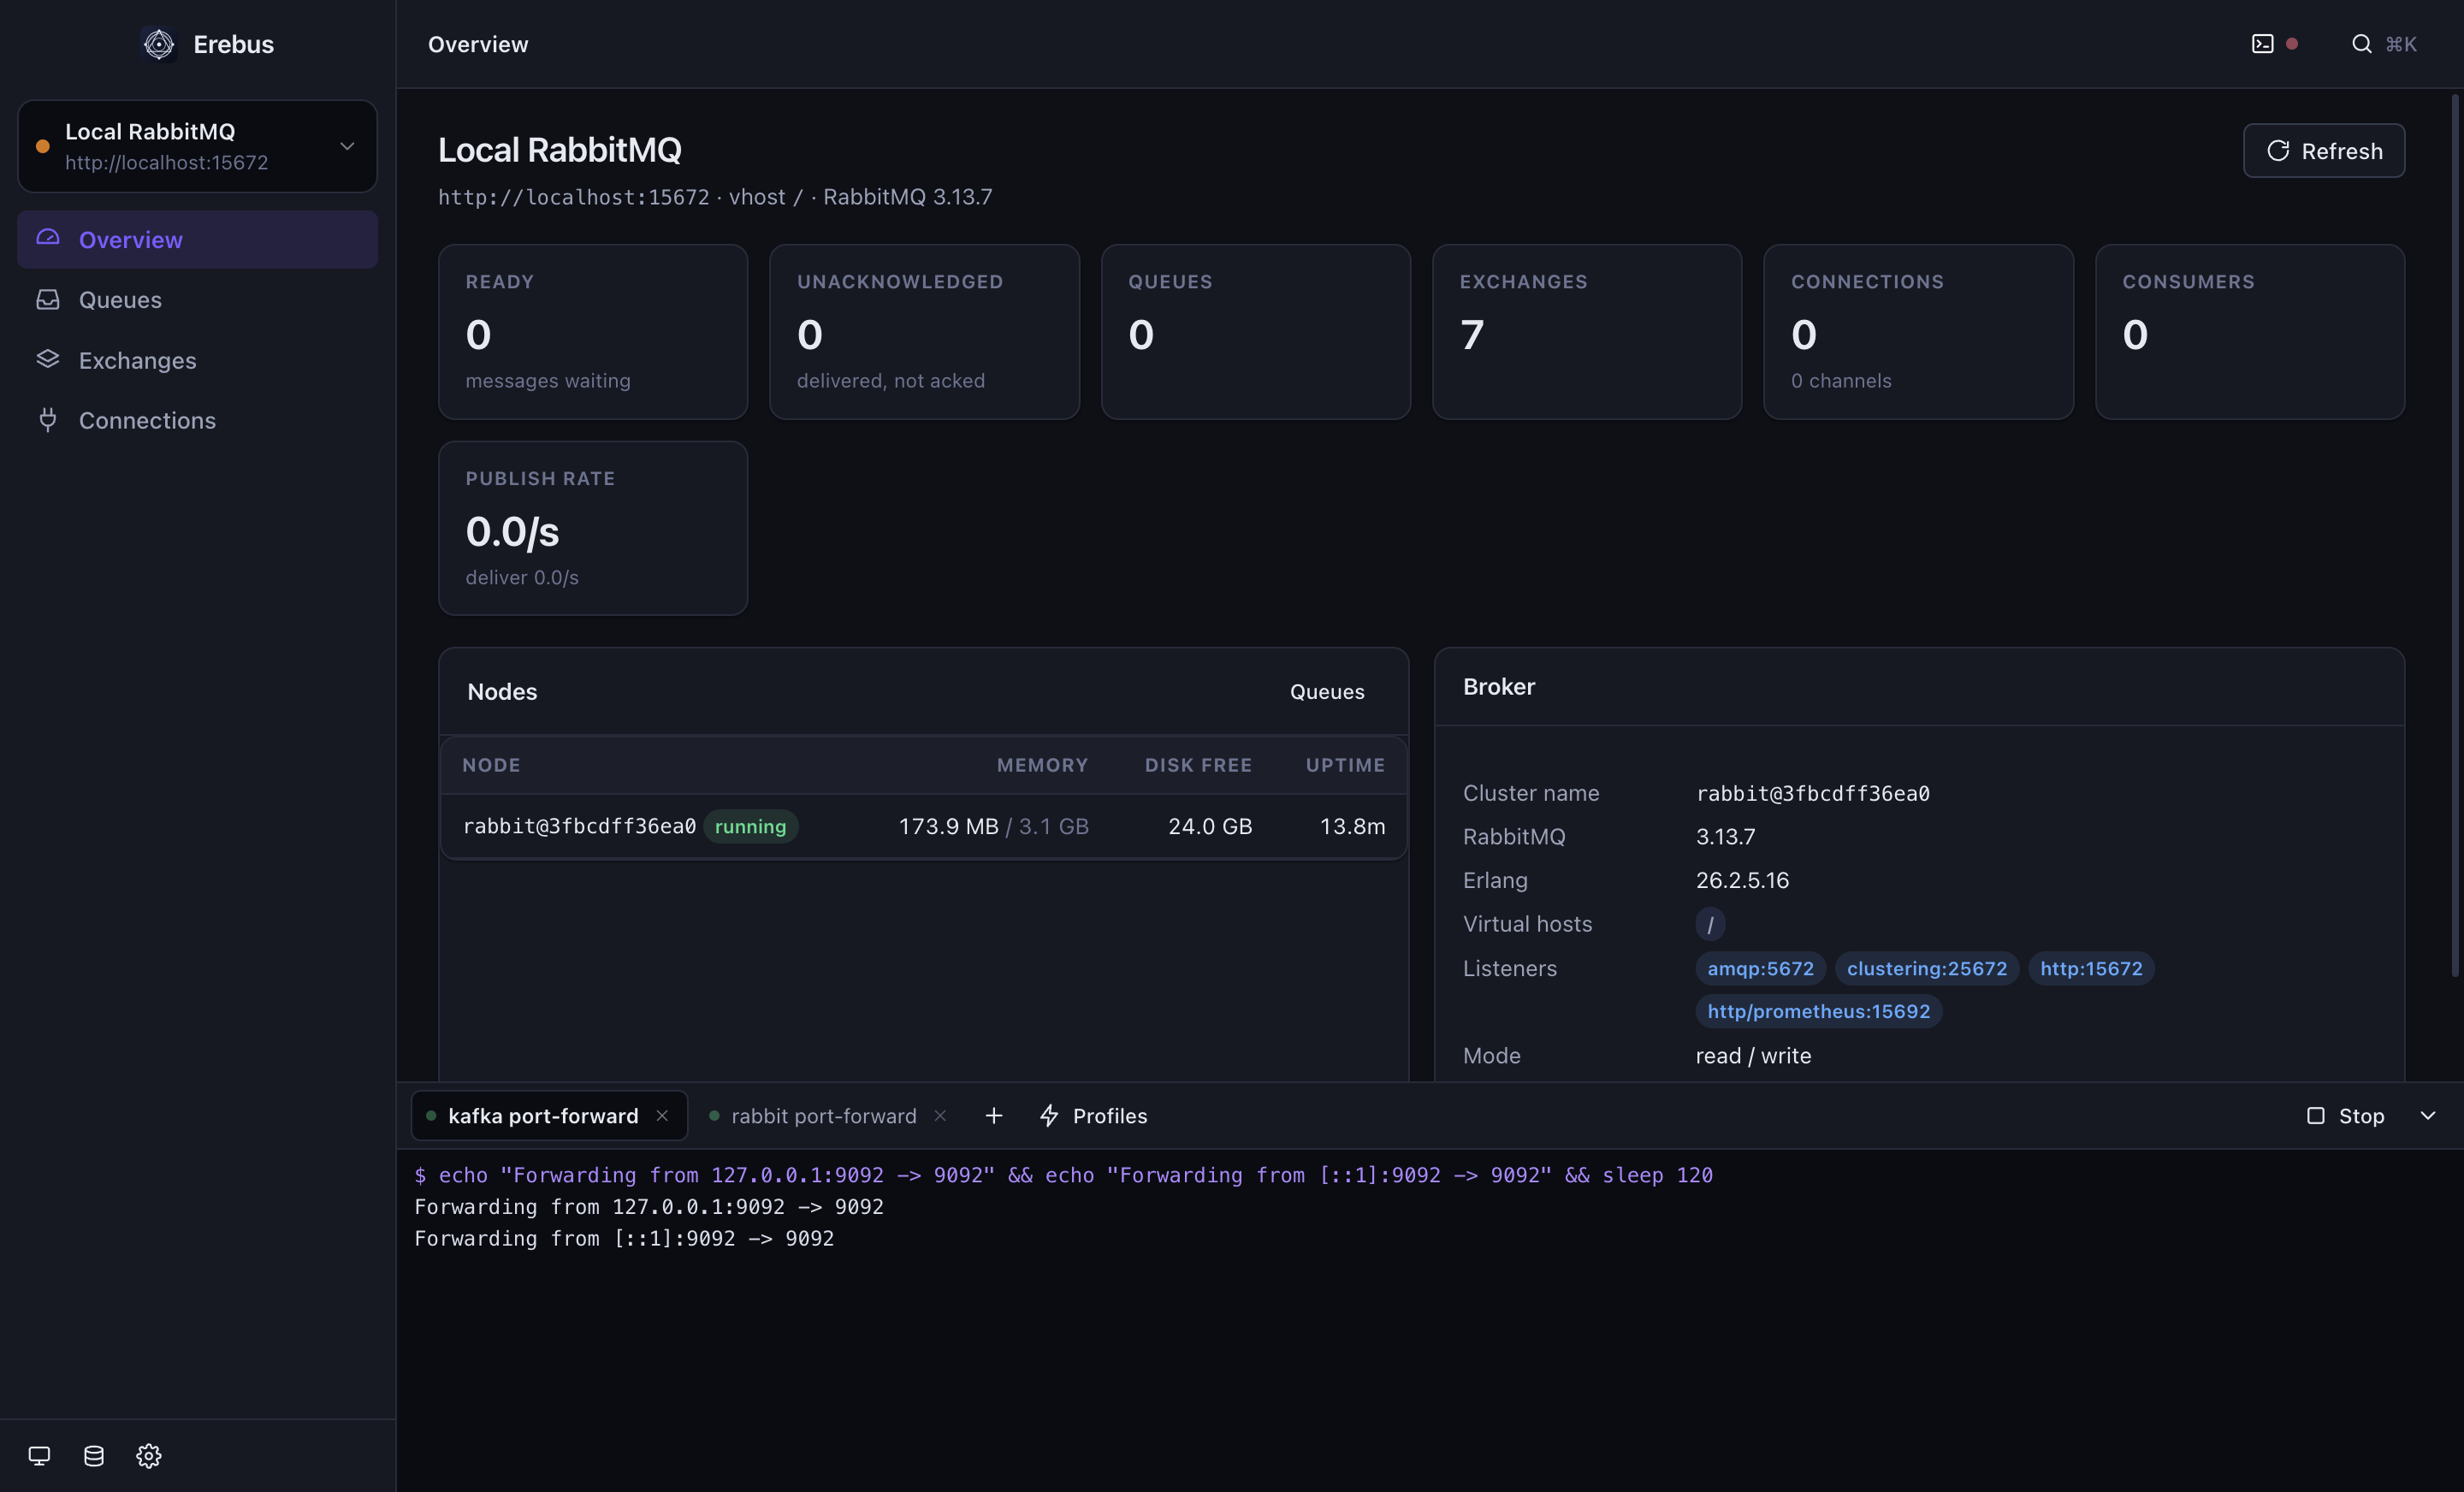2464x1492 pixels.
Task: Expand the Local RabbitMQ connection selector
Action: click(197, 146)
